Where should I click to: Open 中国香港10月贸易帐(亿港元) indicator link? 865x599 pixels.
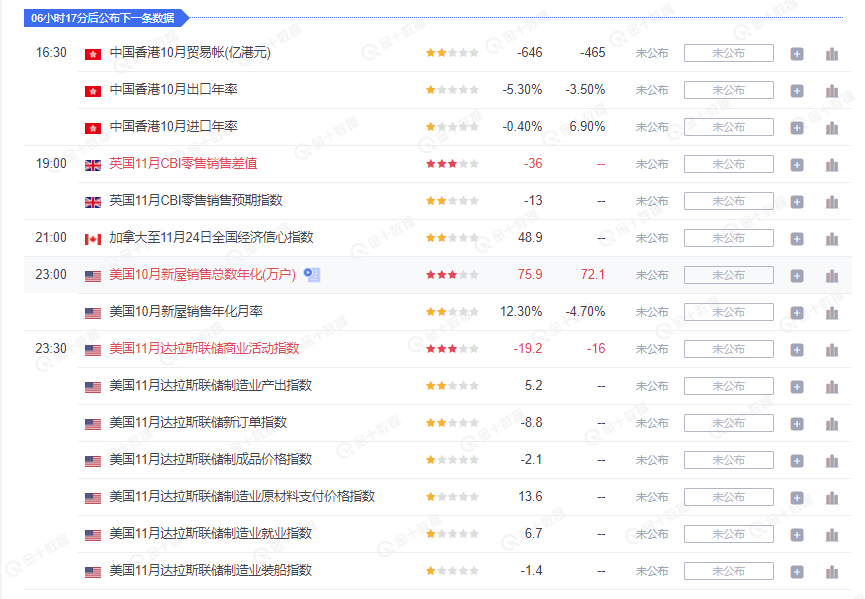pos(190,52)
